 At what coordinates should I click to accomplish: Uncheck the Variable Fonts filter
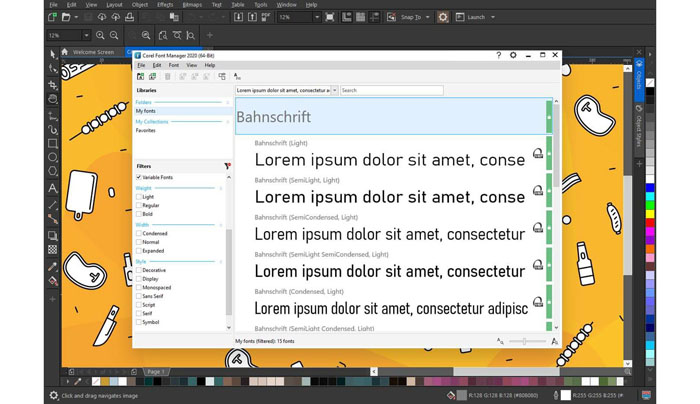pos(139,177)
